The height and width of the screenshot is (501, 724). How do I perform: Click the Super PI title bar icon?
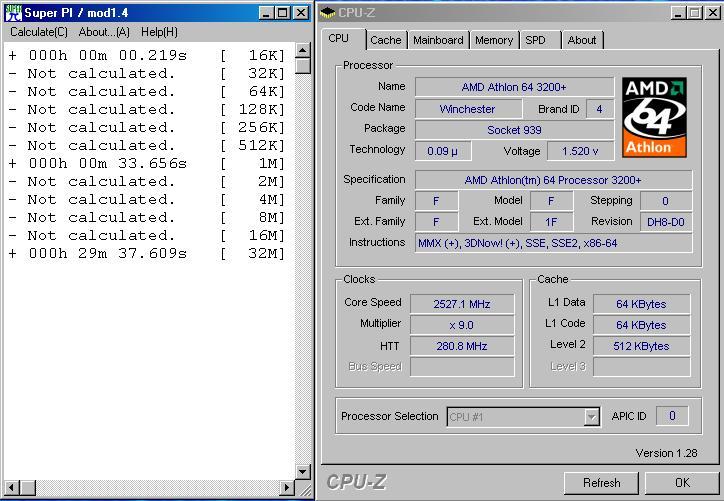point(13,13)
